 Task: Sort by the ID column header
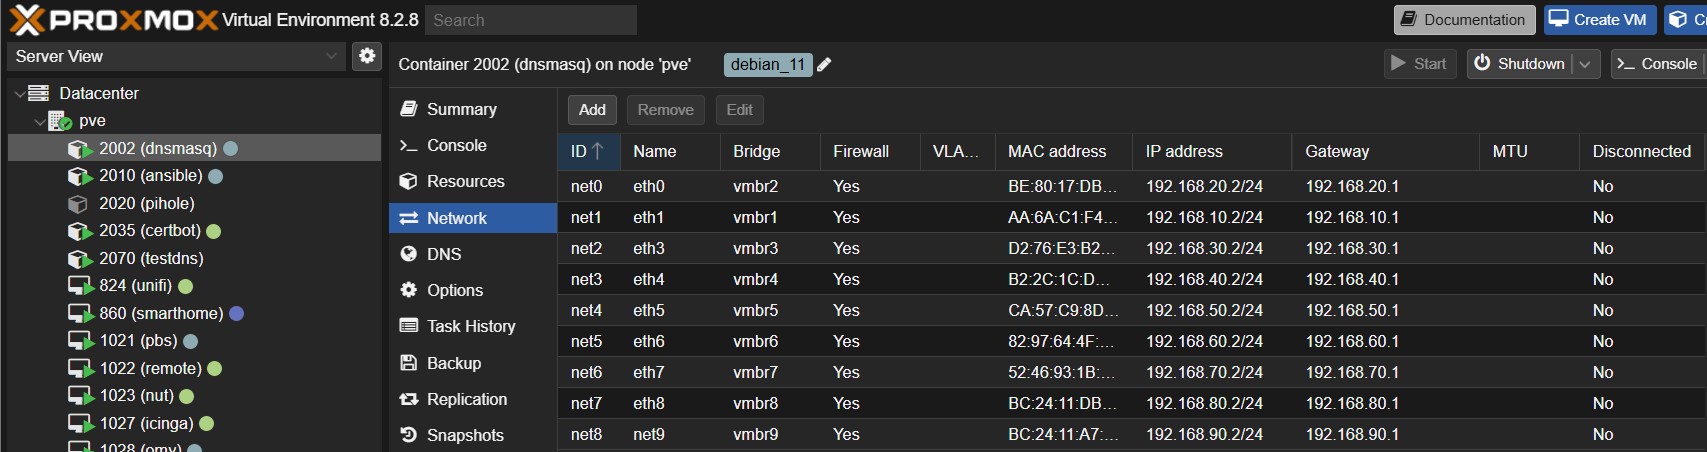coord(588,151)
